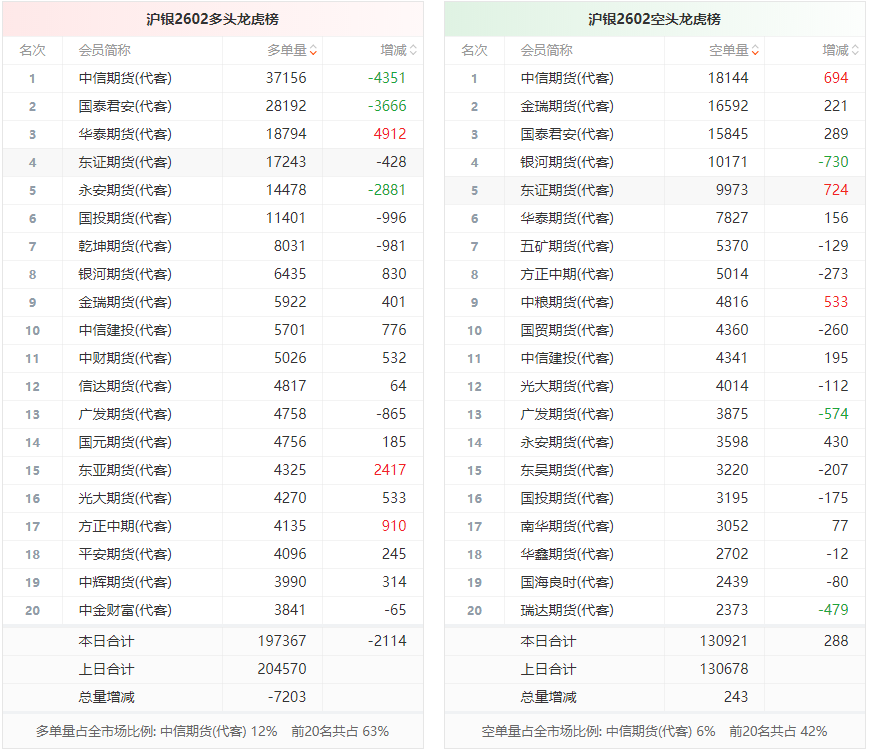The height and width of the screenshot is (754, 871).
Task: Click red change value 694
Action: [836, 78]
